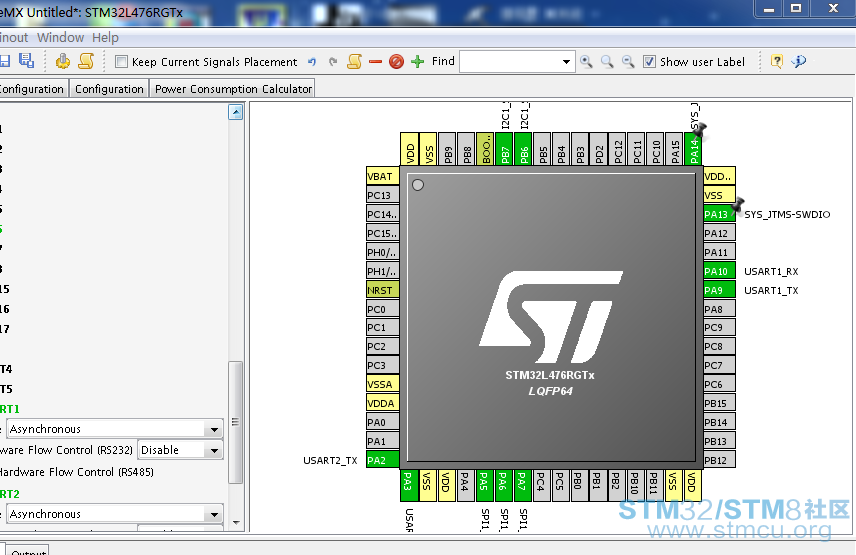856x555 pixels.
Task: Switch to Power Consumption Calculator tab
Action: pos(233,89)
